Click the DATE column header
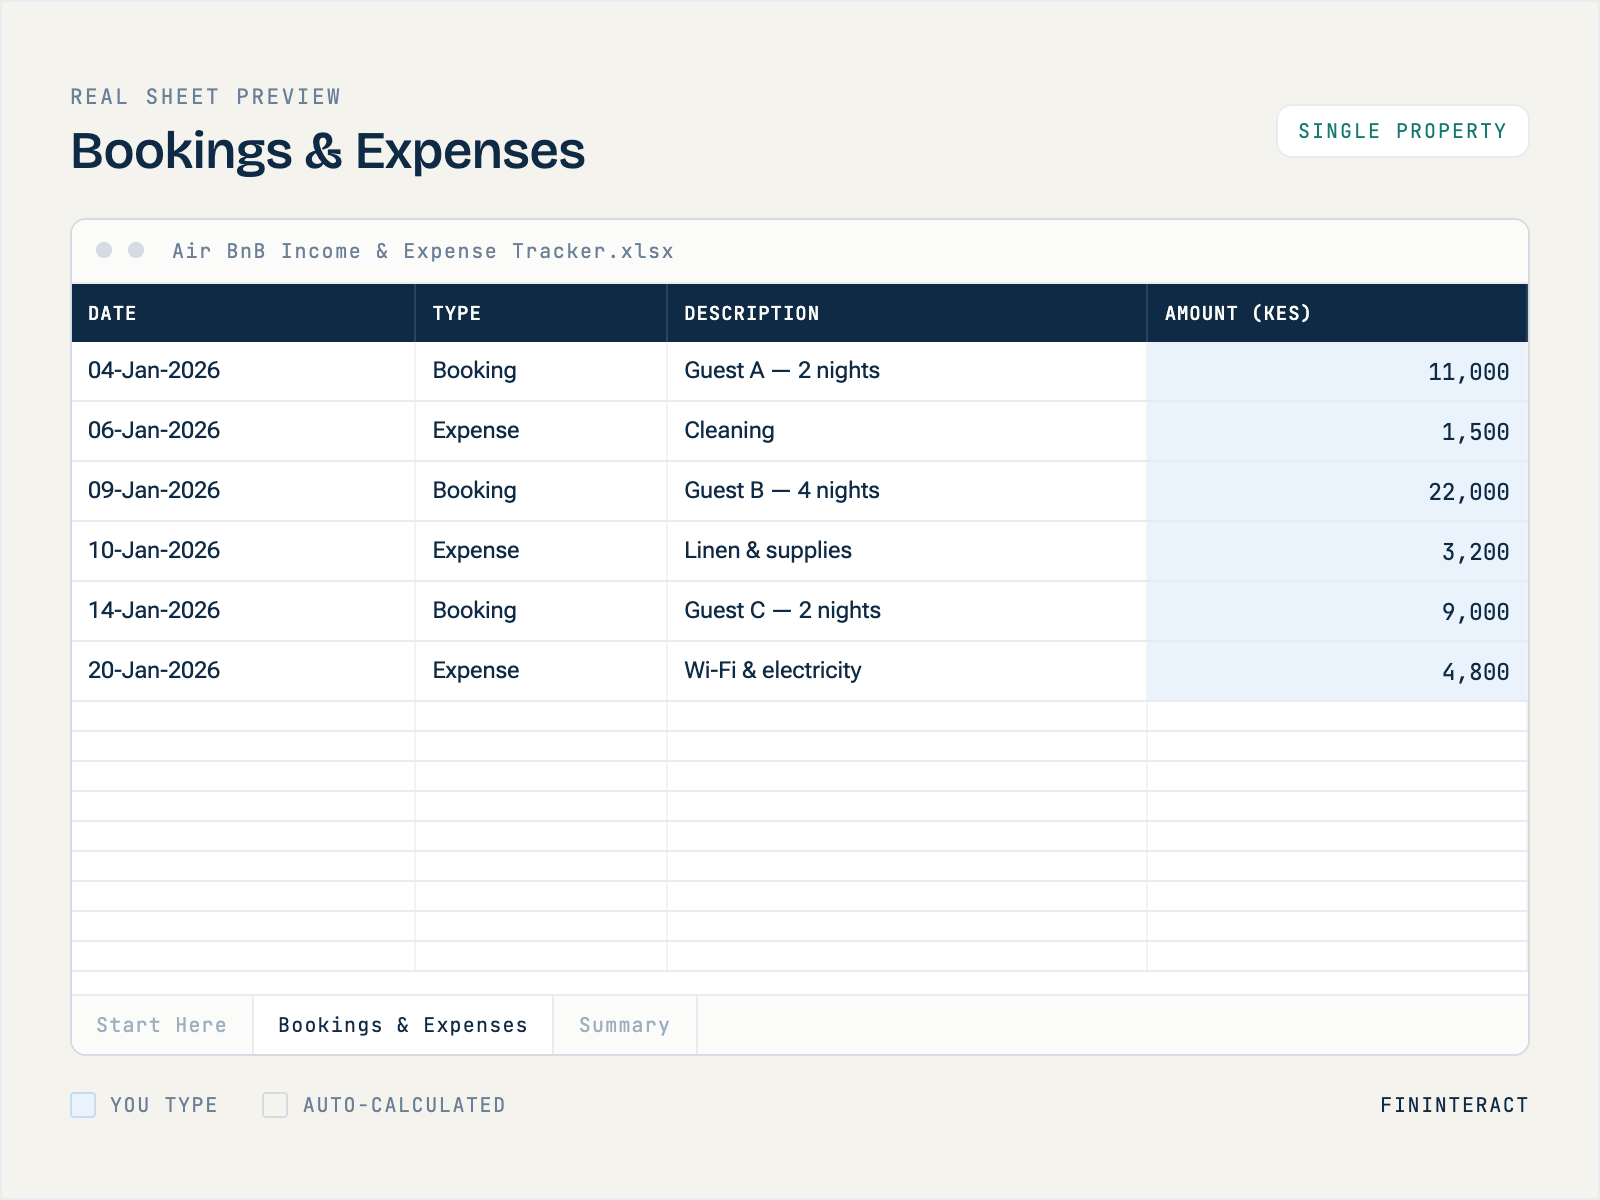This screenshot has height=1200, width=1600. click(243, 313)
